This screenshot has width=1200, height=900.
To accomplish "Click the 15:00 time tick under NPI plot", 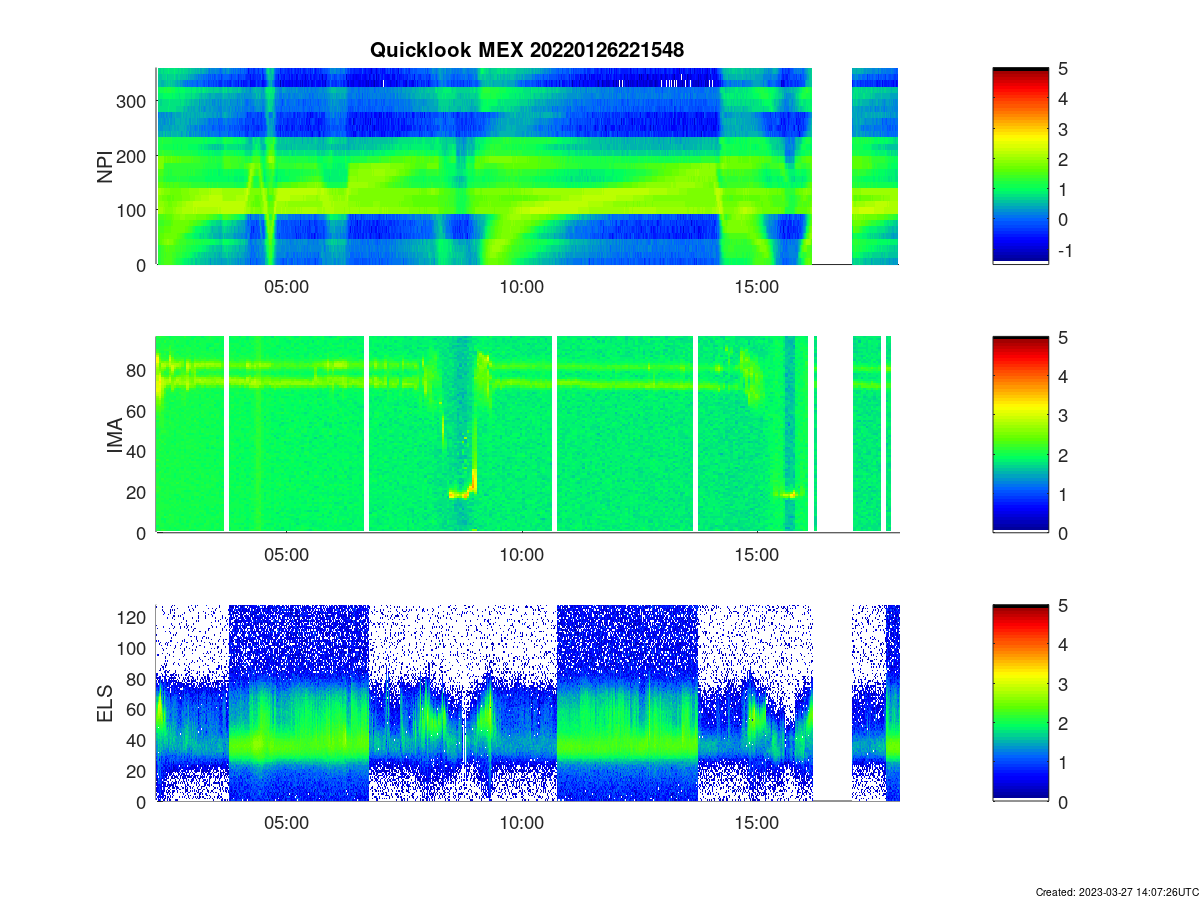I will pyautogui.click(x=757, y=286).
